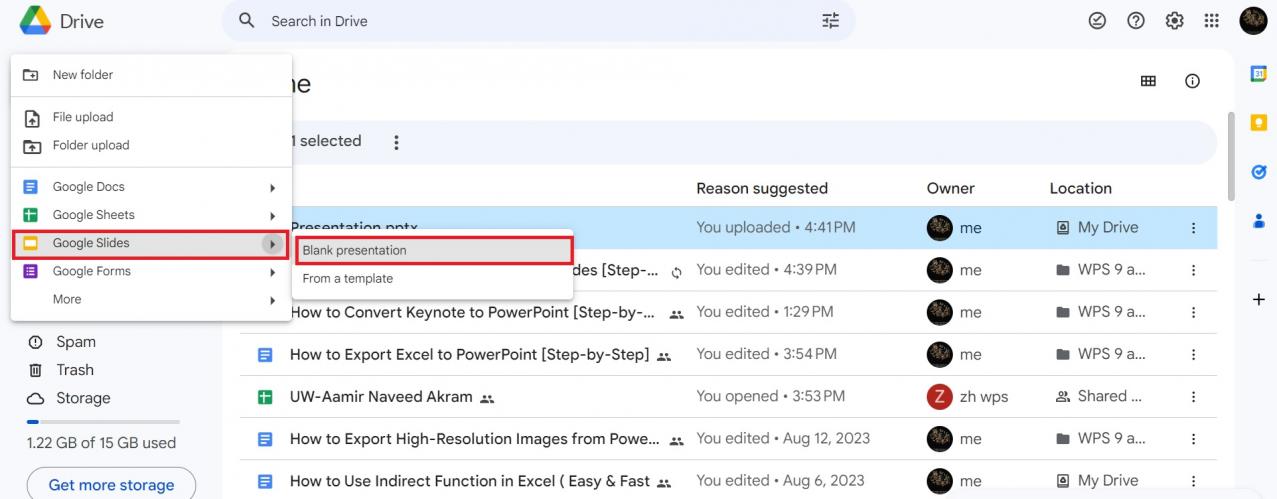The width and height of the screenshot is (1277, 499).
Task: Click the vertical scrollbar of the file list
Action: (1232, 155)
